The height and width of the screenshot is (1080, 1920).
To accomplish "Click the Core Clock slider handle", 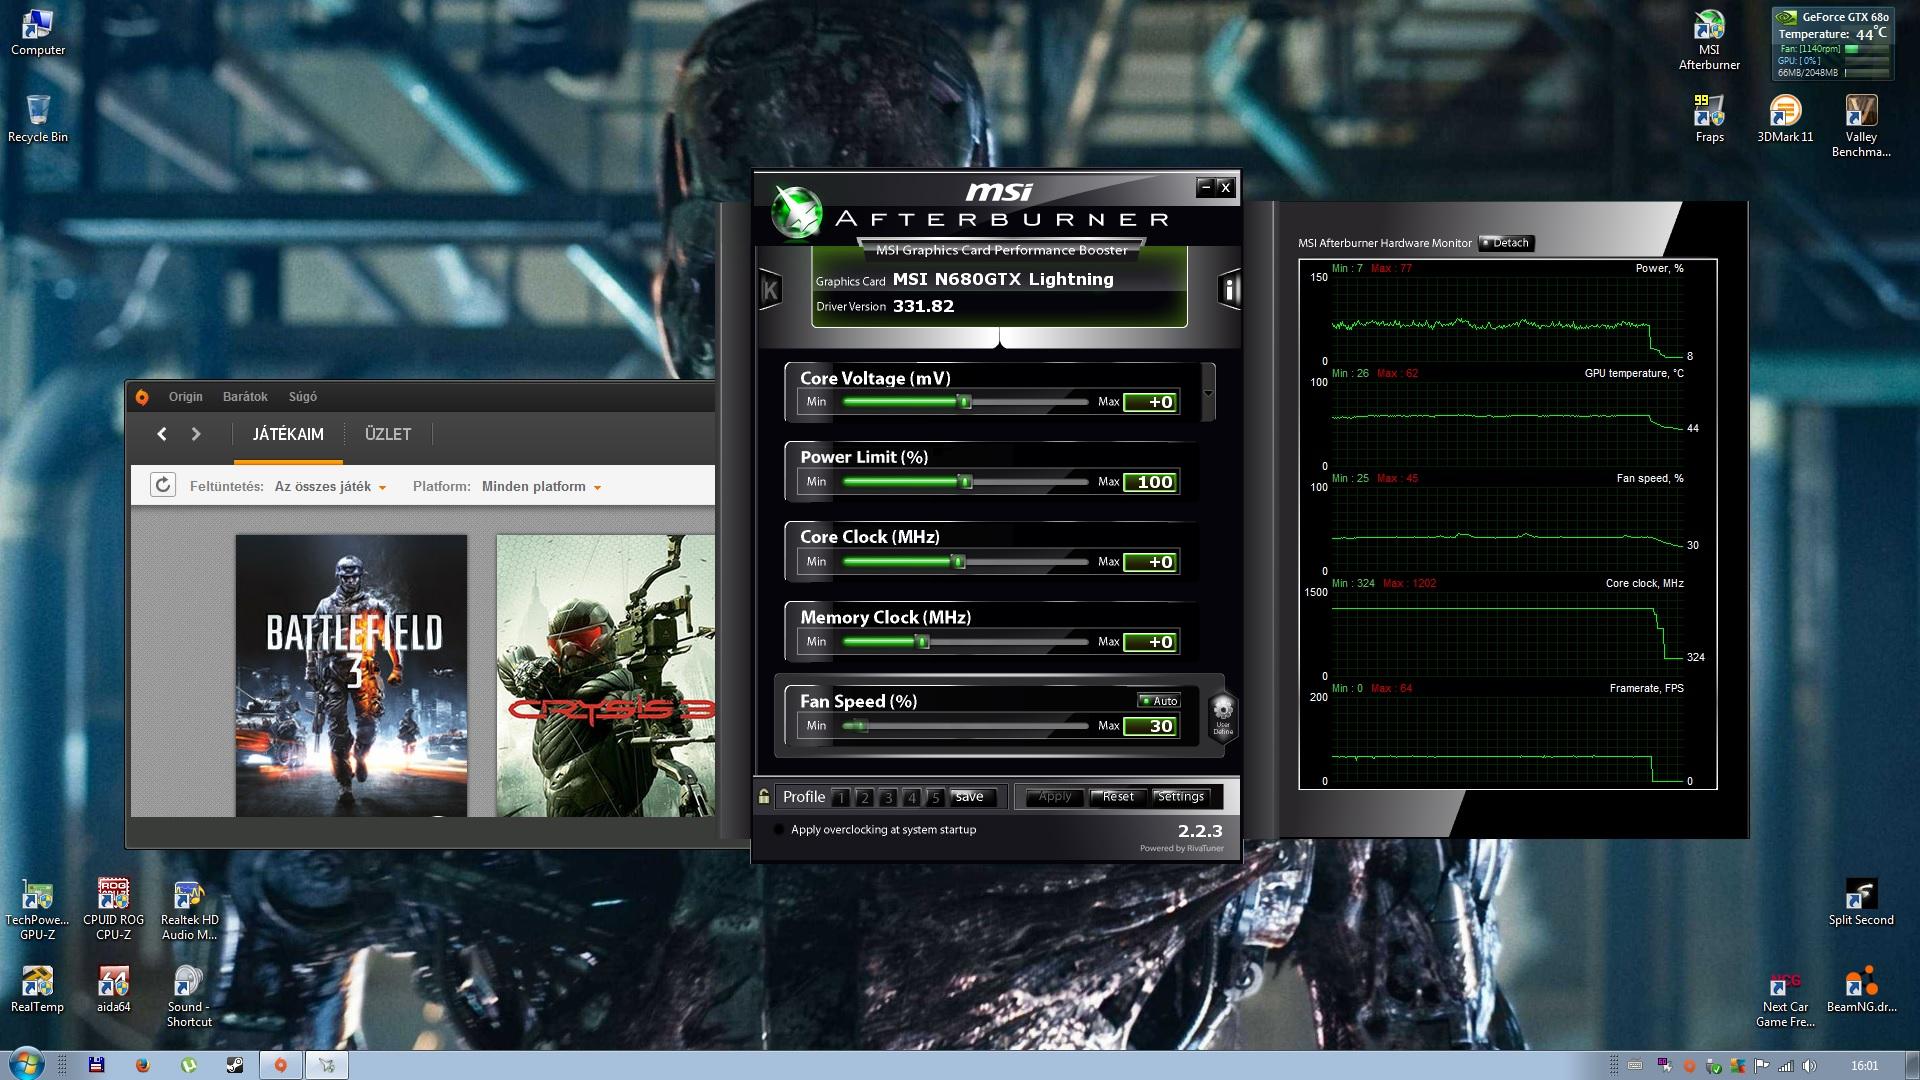I will pos(958,562).
